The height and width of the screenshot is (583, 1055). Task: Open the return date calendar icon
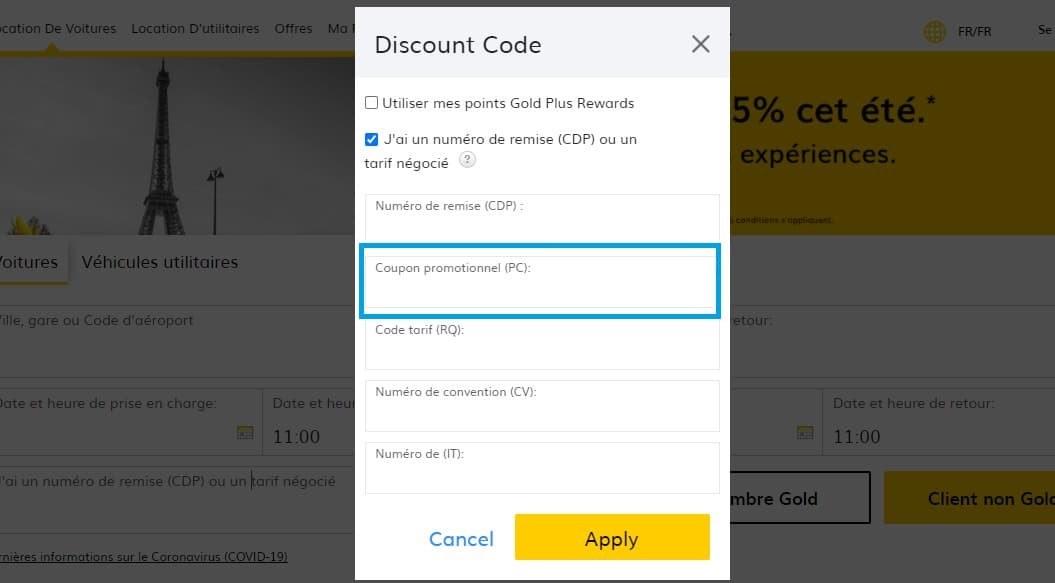[806, 433]
